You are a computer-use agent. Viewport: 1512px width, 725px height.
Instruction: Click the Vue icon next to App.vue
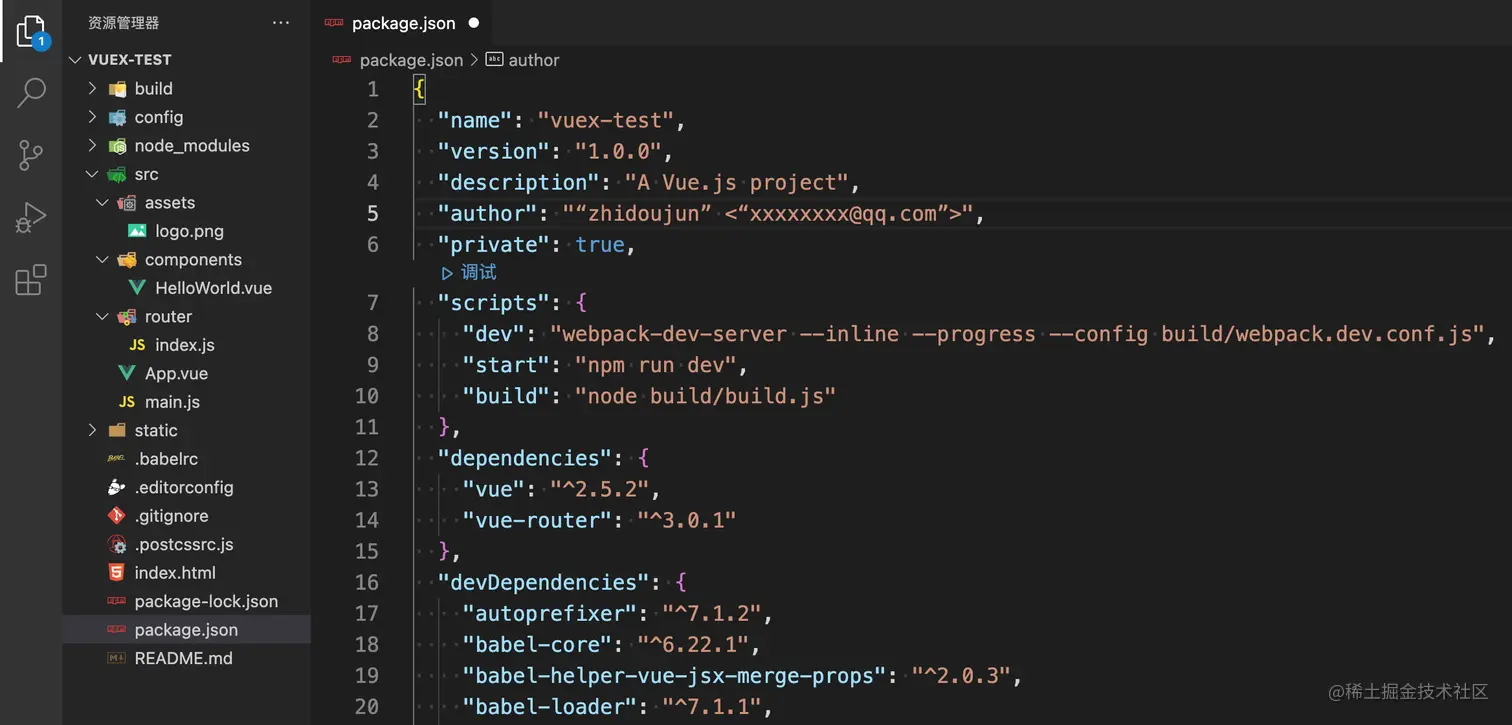coord(127,373)
